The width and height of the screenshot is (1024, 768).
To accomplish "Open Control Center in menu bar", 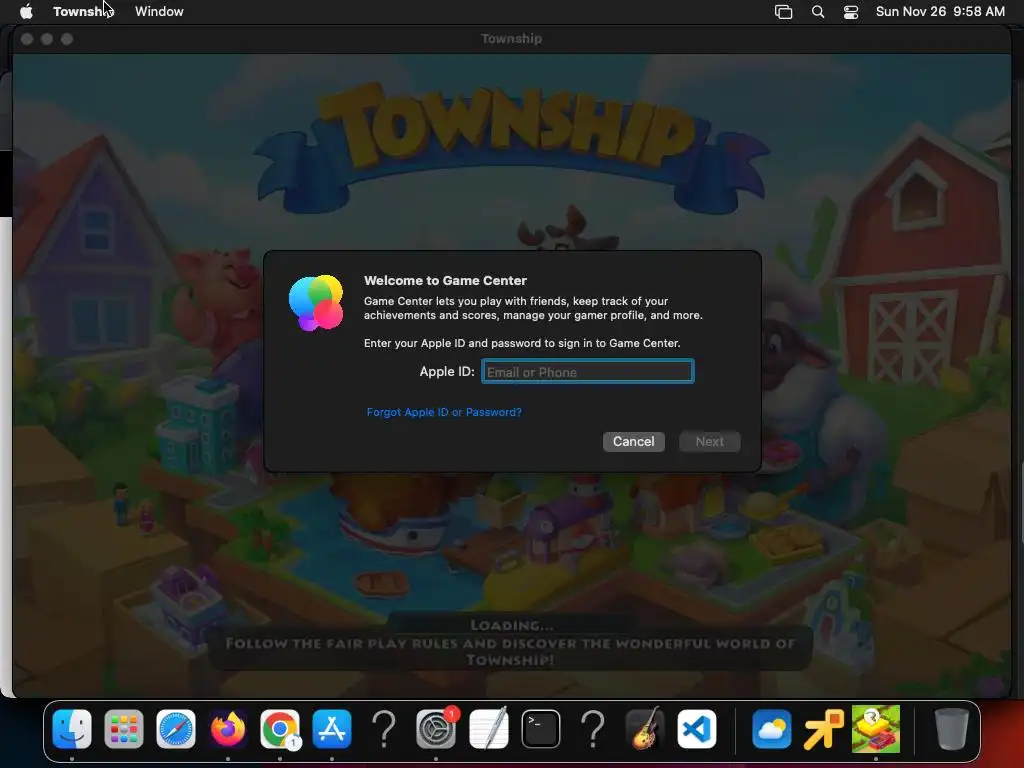I will 851,12.
